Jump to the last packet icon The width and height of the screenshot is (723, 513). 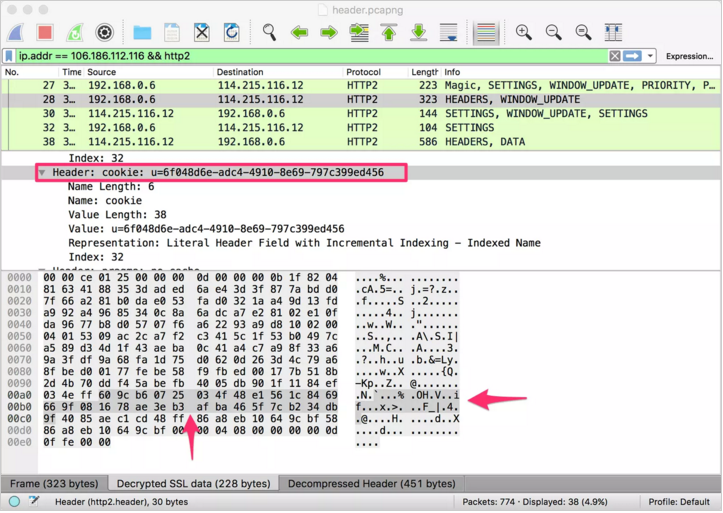click(419, 33)
